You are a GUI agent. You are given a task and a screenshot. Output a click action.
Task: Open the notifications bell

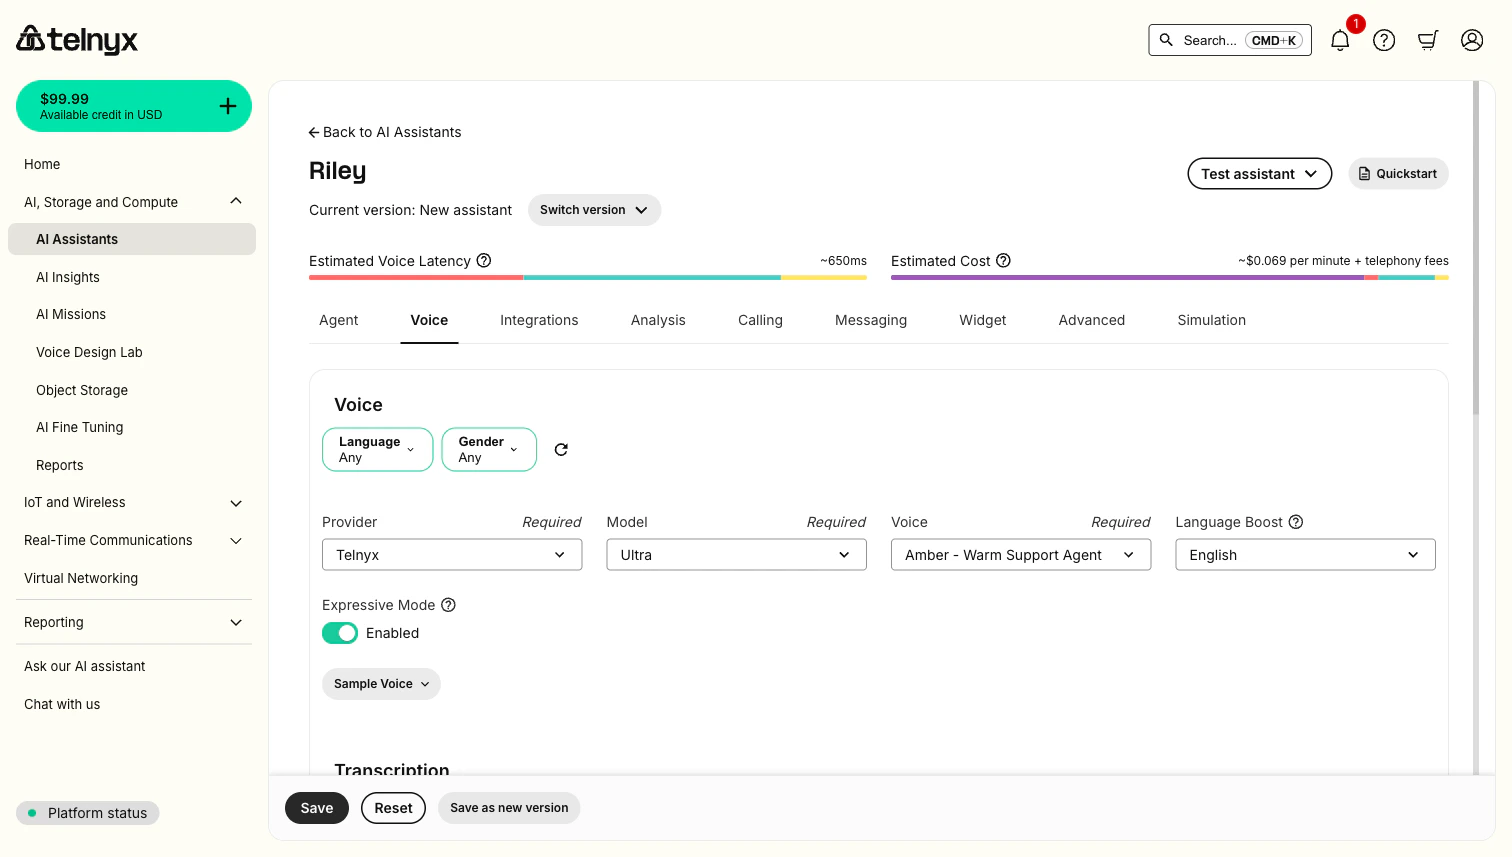1340,40
